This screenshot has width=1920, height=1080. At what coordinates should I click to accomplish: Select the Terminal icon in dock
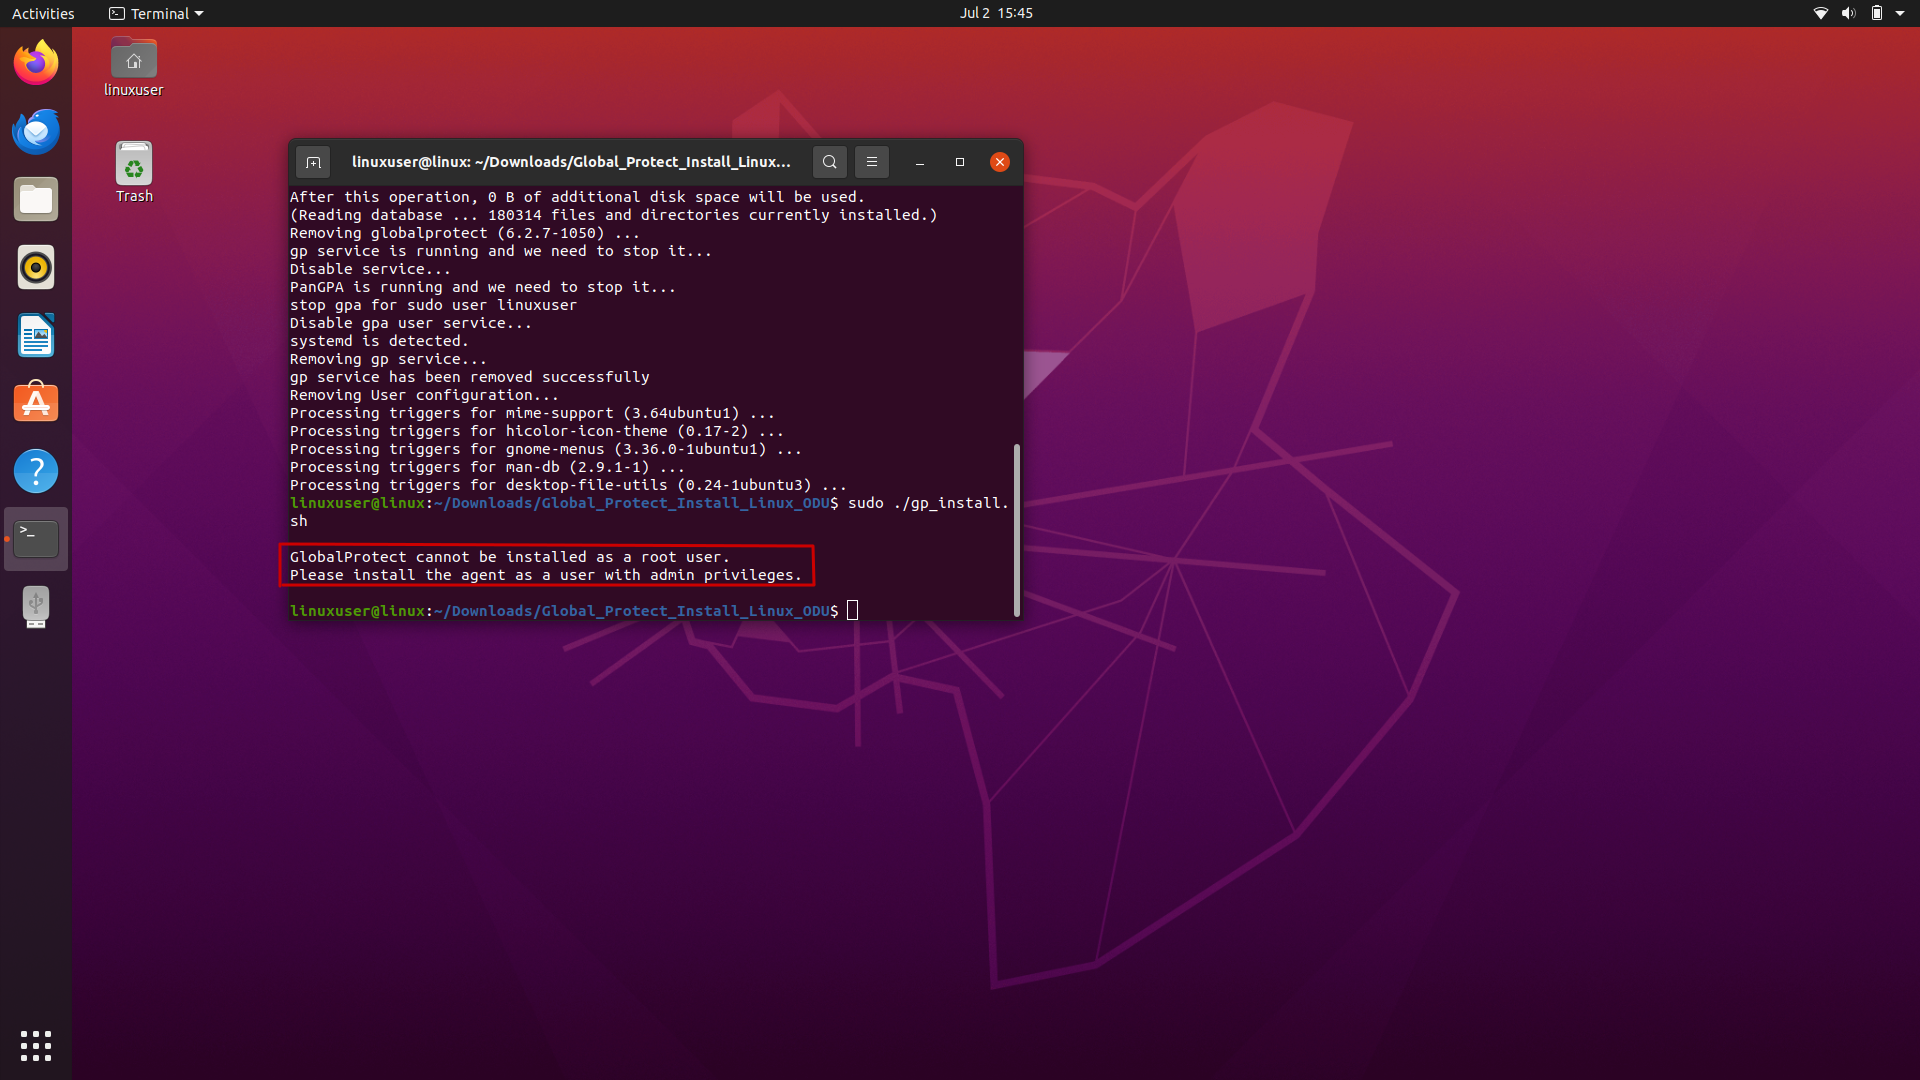36,539
